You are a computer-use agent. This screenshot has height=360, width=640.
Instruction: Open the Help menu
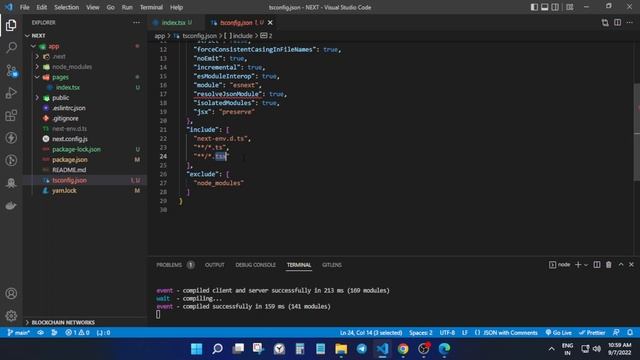point(176,7)
